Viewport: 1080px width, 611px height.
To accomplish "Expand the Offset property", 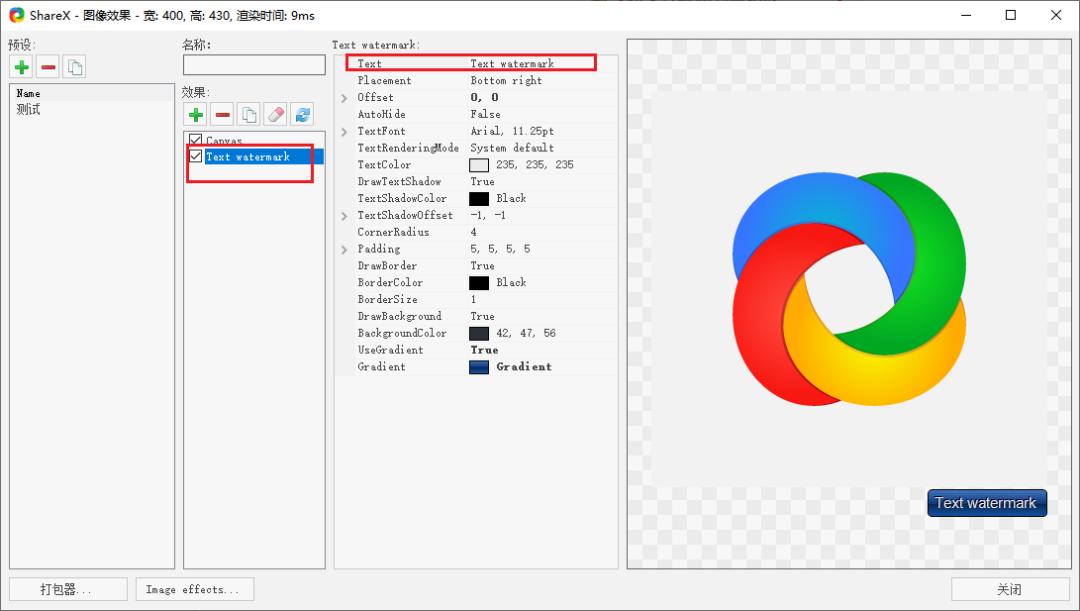I will click(x=345, y=98).
